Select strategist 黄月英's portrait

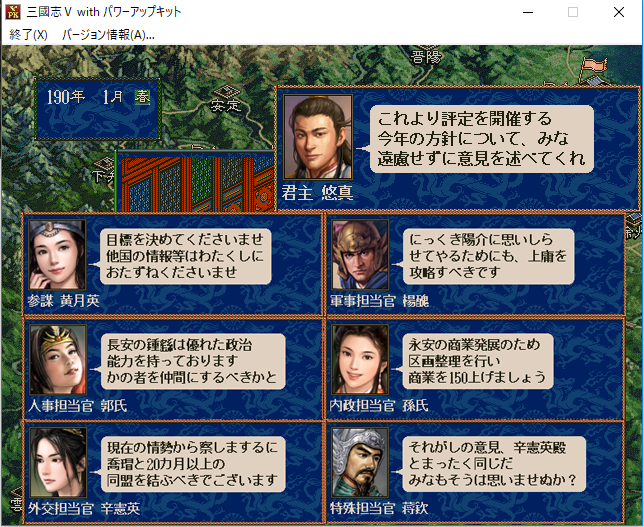point(57,255)
